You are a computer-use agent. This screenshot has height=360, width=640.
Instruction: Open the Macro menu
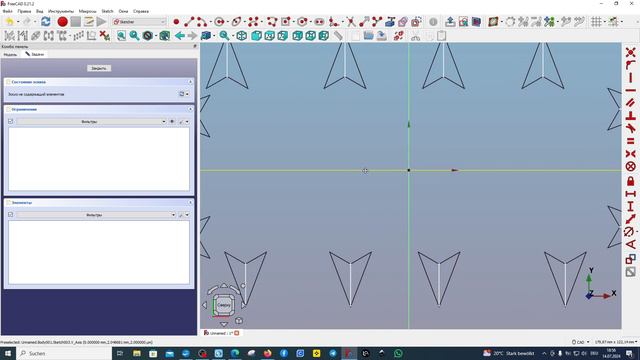[x=87, y=11]
